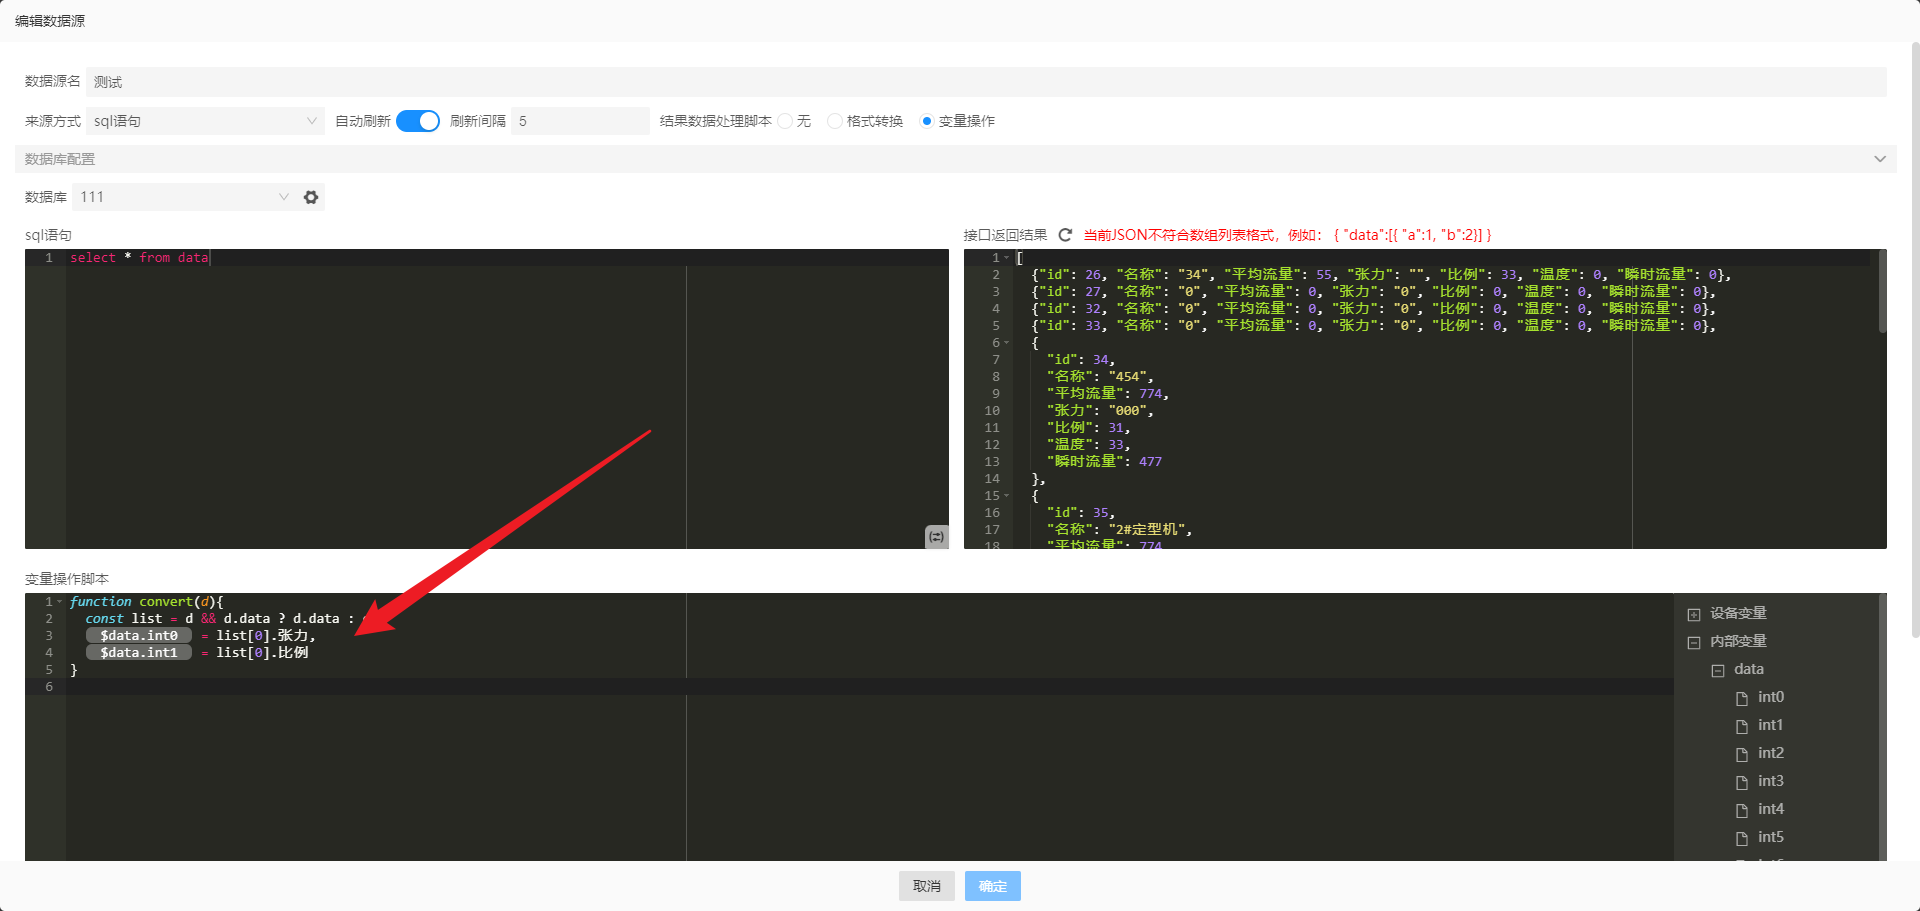Open database settings gear icon
This screenshot has height=911, width=1920.
coord(311,197)
